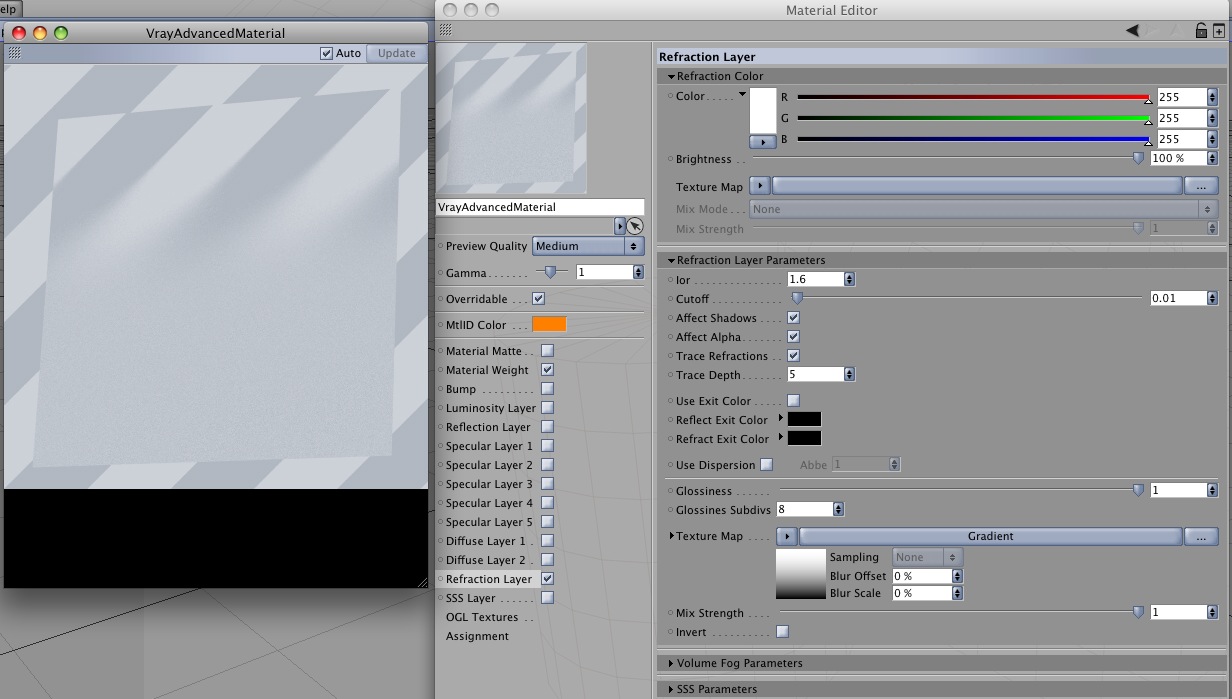Open the color mode arrow beside Color label

click(743, 94)
